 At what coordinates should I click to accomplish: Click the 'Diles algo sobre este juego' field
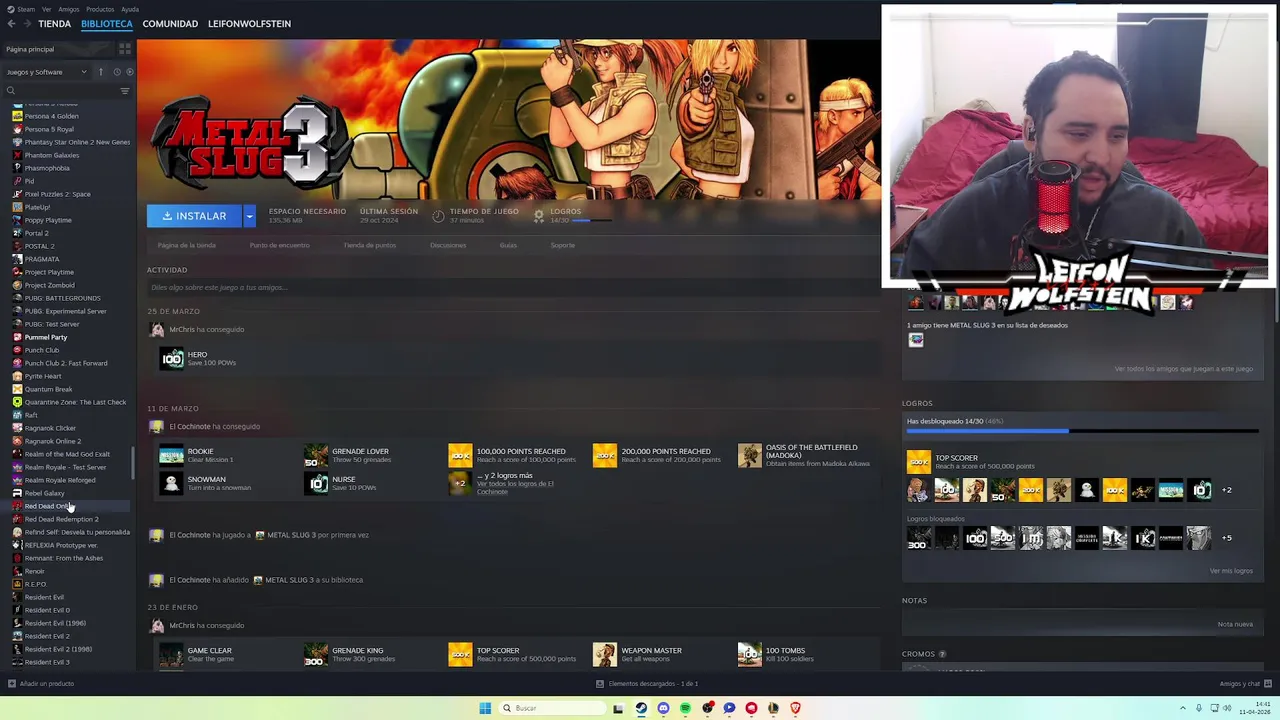coord(512,288)
